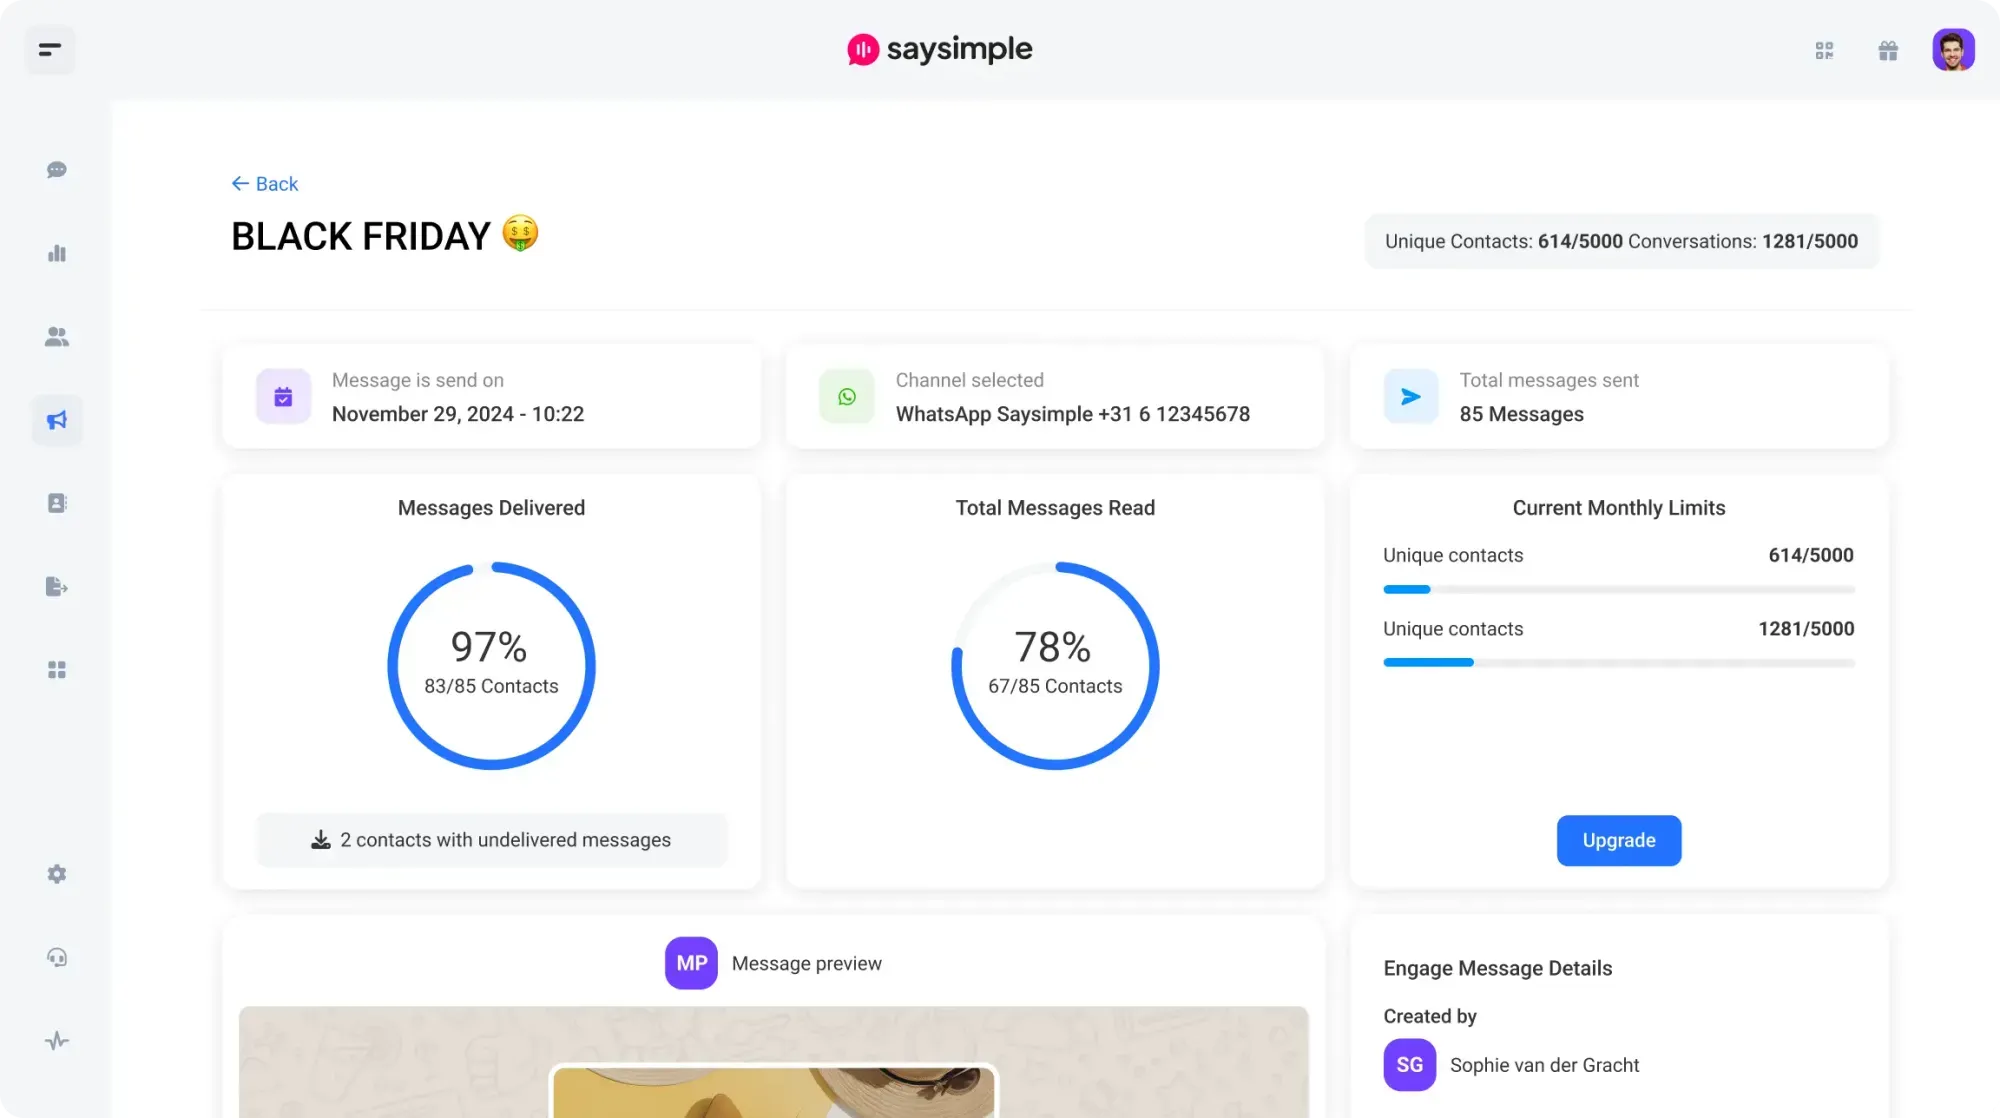2000x1118 pixels.
Task: Click the Saysimple logo
Action: pyautogui.click(x=939, y=48)
